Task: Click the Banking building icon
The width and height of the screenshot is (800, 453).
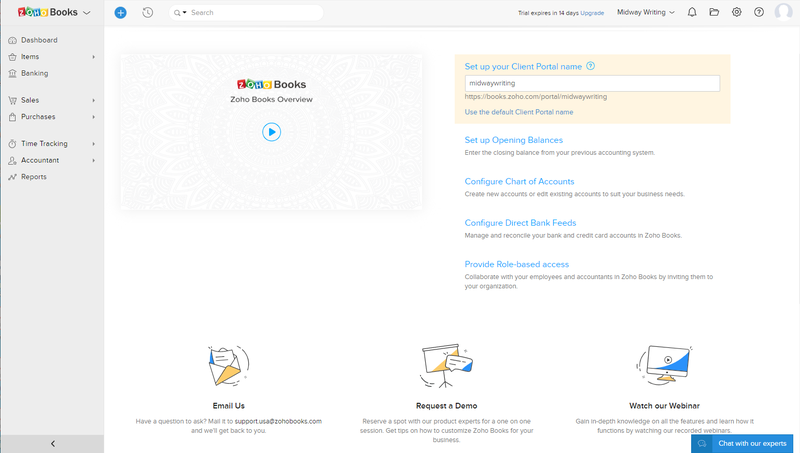Action: [12, 73]
